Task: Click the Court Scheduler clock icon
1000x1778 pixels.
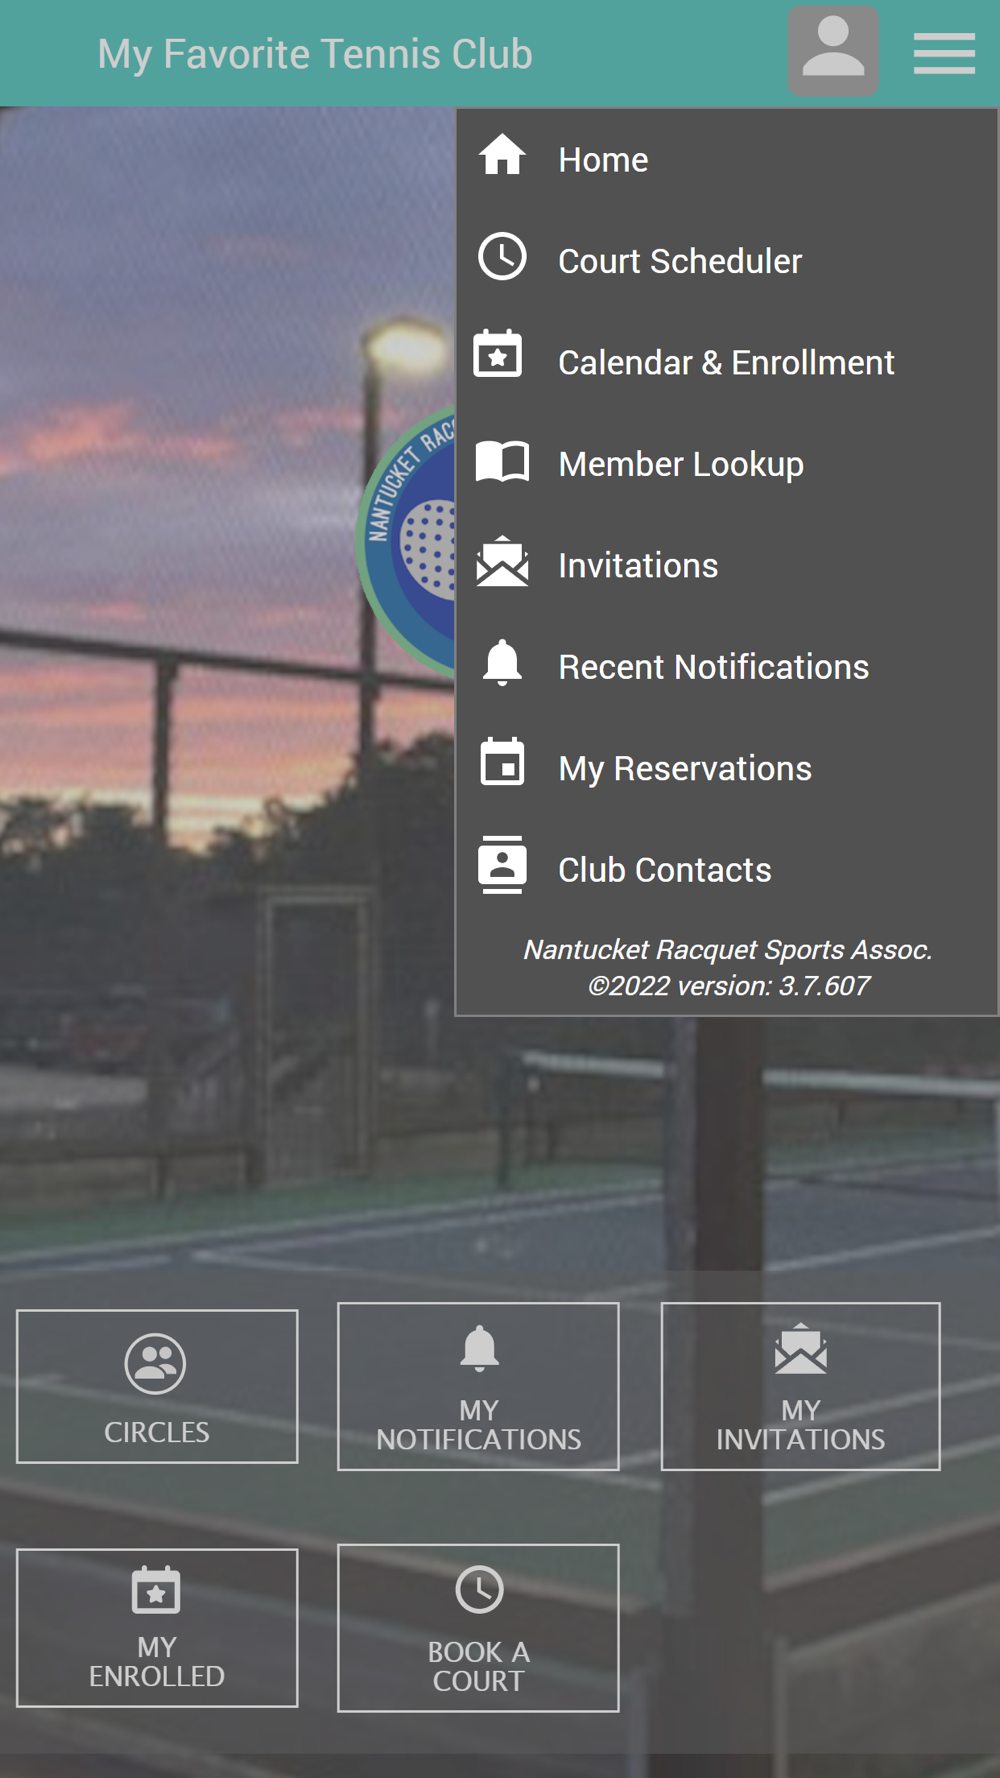Action: pyautogui.click(x=502, y=257)
